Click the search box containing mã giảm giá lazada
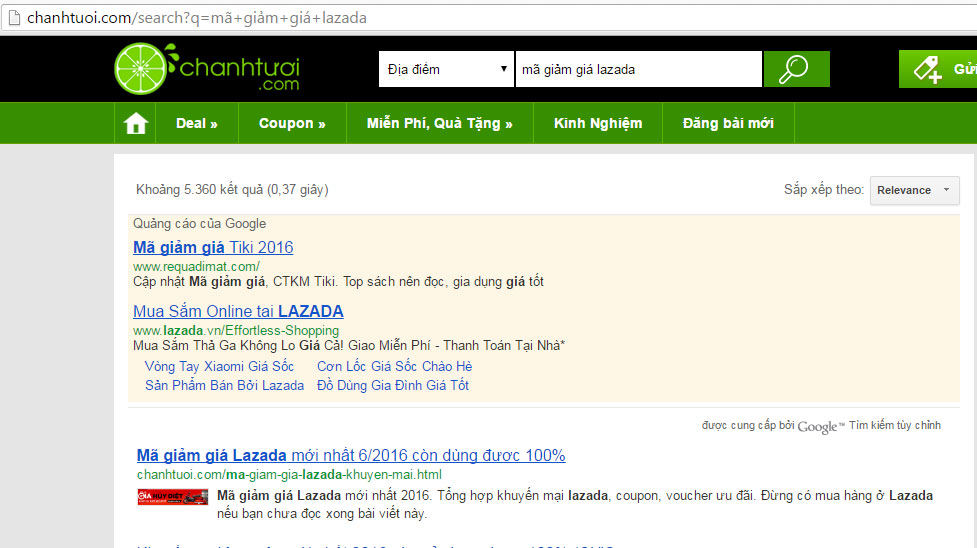977x548 pixels. tap(639, 69)
